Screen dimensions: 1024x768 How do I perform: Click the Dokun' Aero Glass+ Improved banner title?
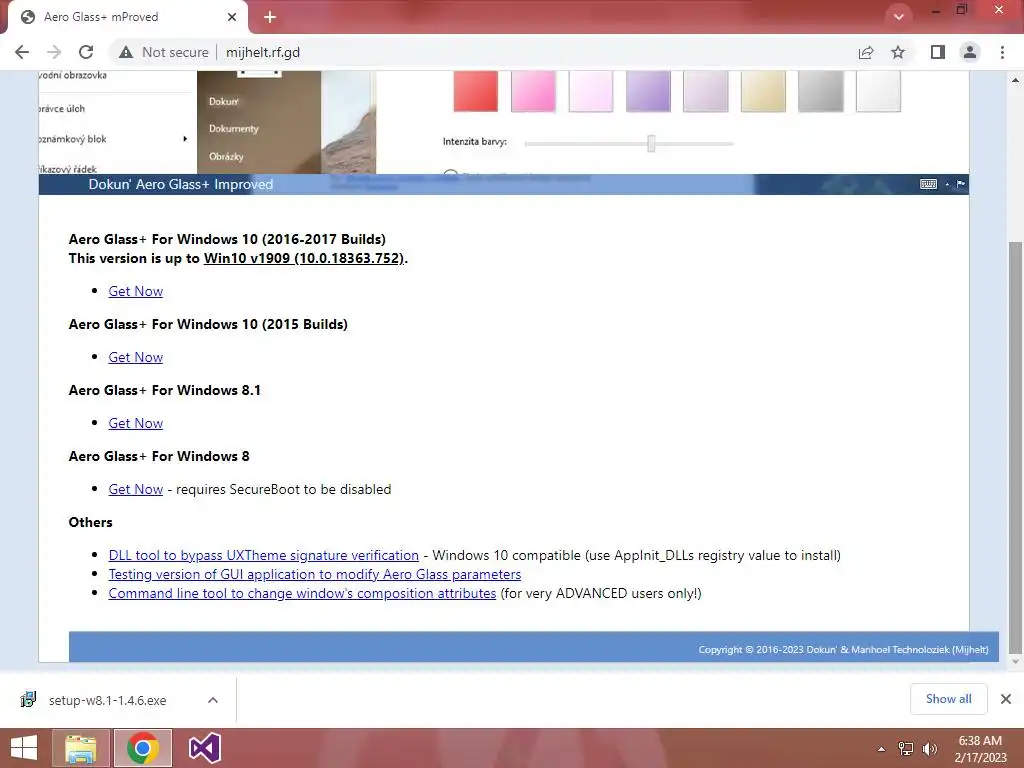(180, 184)
